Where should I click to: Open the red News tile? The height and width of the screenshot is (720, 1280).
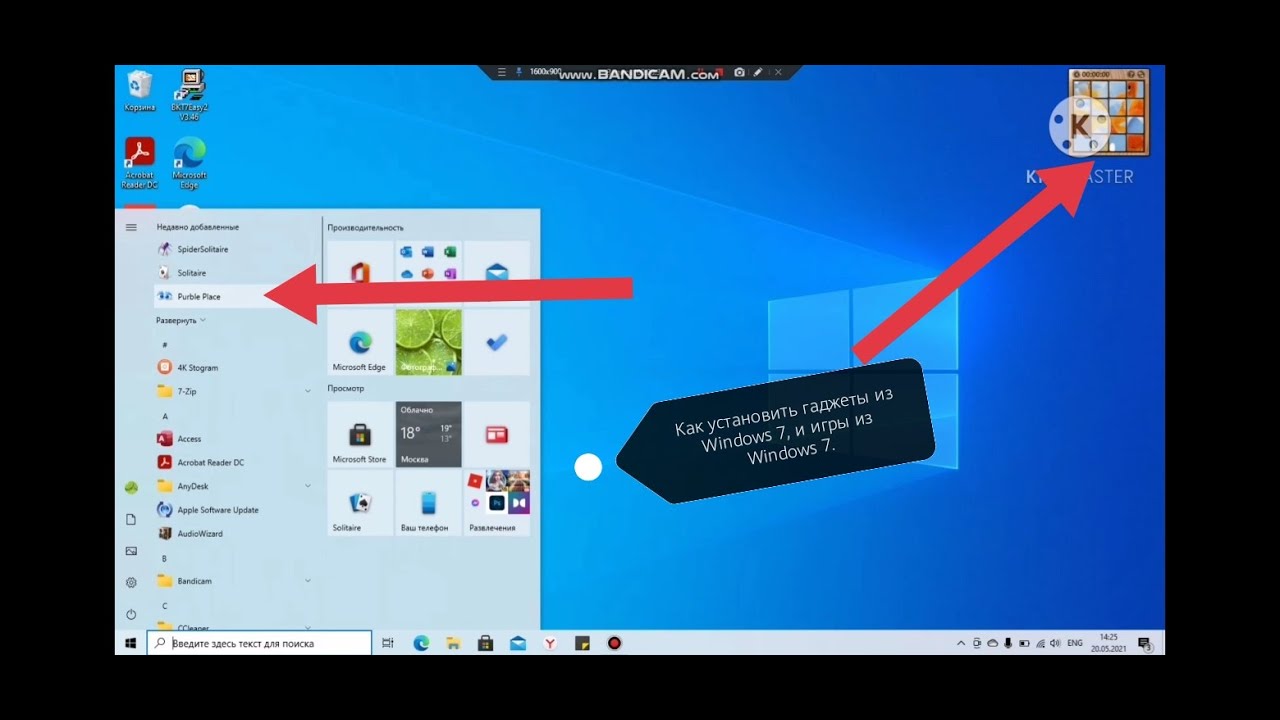coord(496,434)
